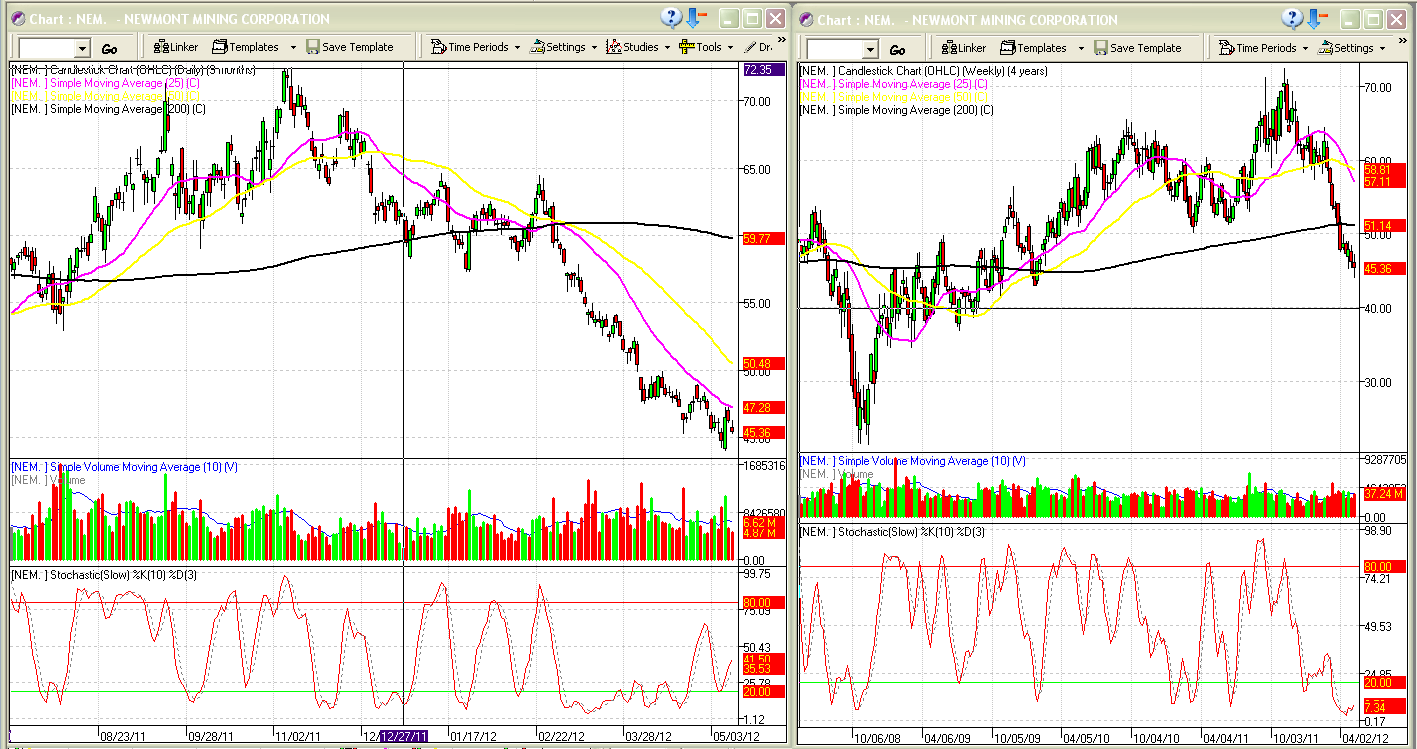Click the 11/02/11 date on the daily chart axis
This screenshot has width=1417, height=749.
(298, 736)
